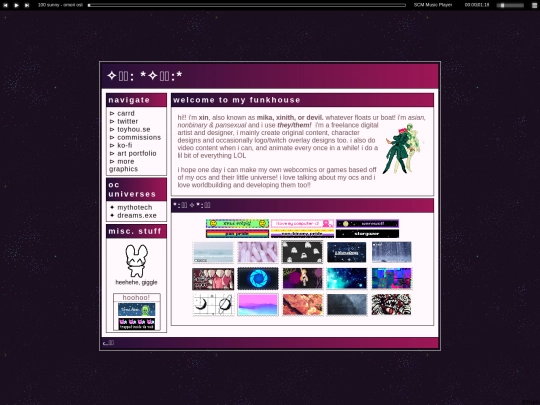Open the art portfolio link
Screen dimensions: 540x405
coord(137,153)
